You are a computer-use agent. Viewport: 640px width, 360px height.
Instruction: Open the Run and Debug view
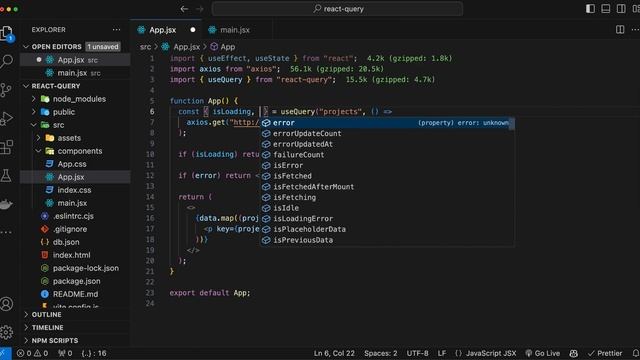(x=6, y=119)
